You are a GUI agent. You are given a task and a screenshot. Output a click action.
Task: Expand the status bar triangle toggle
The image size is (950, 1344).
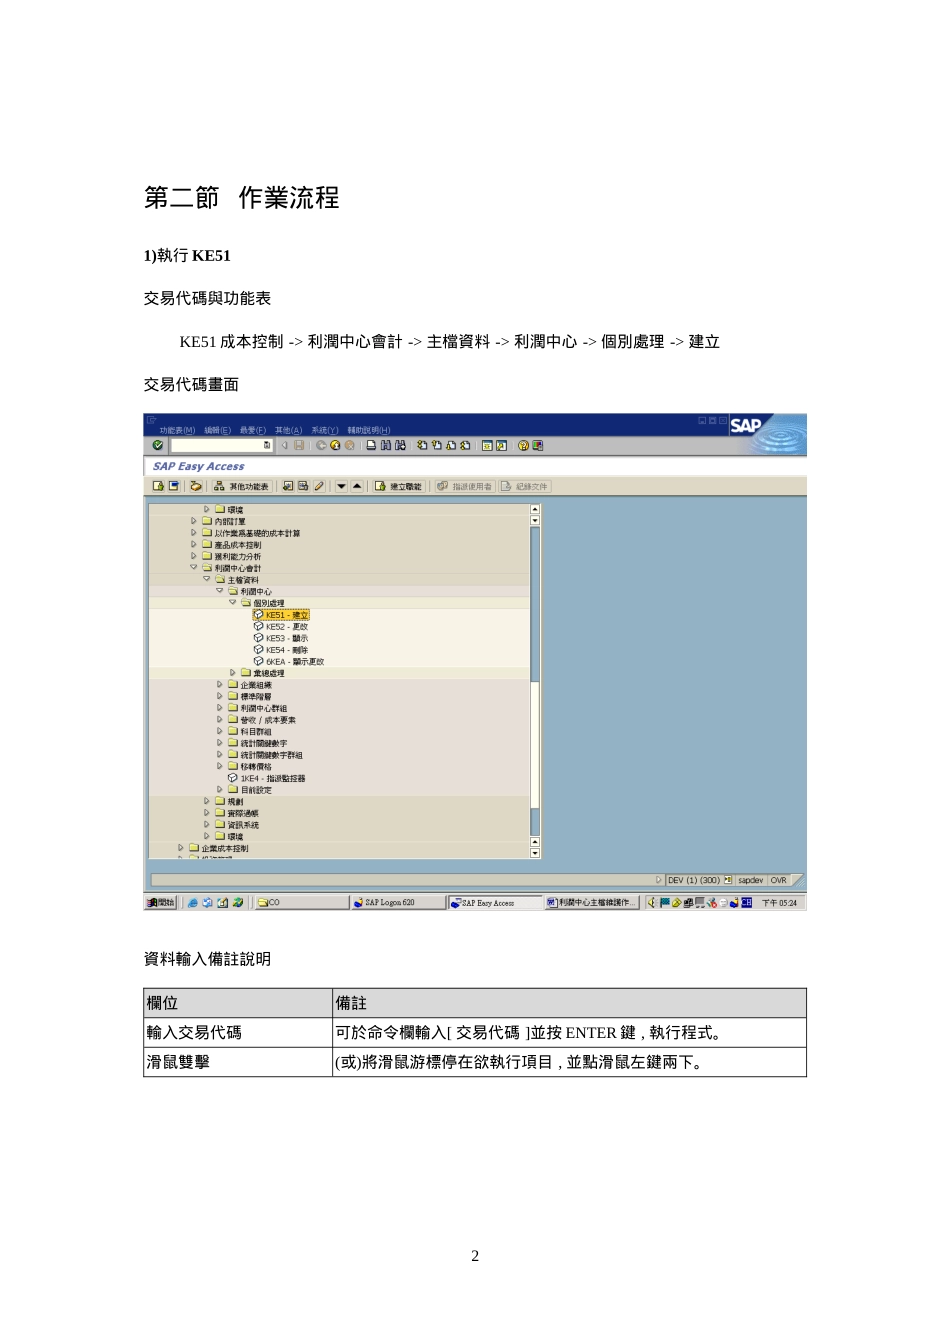click(x=659, y=880)
